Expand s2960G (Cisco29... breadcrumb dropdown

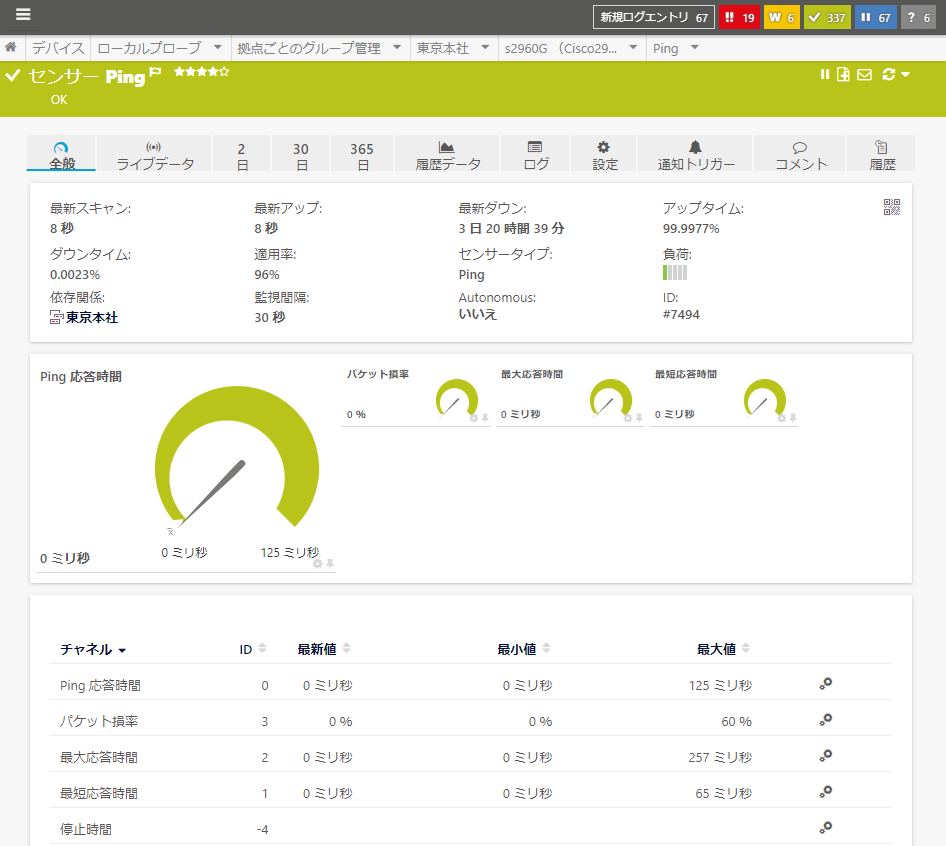(633, 46)
